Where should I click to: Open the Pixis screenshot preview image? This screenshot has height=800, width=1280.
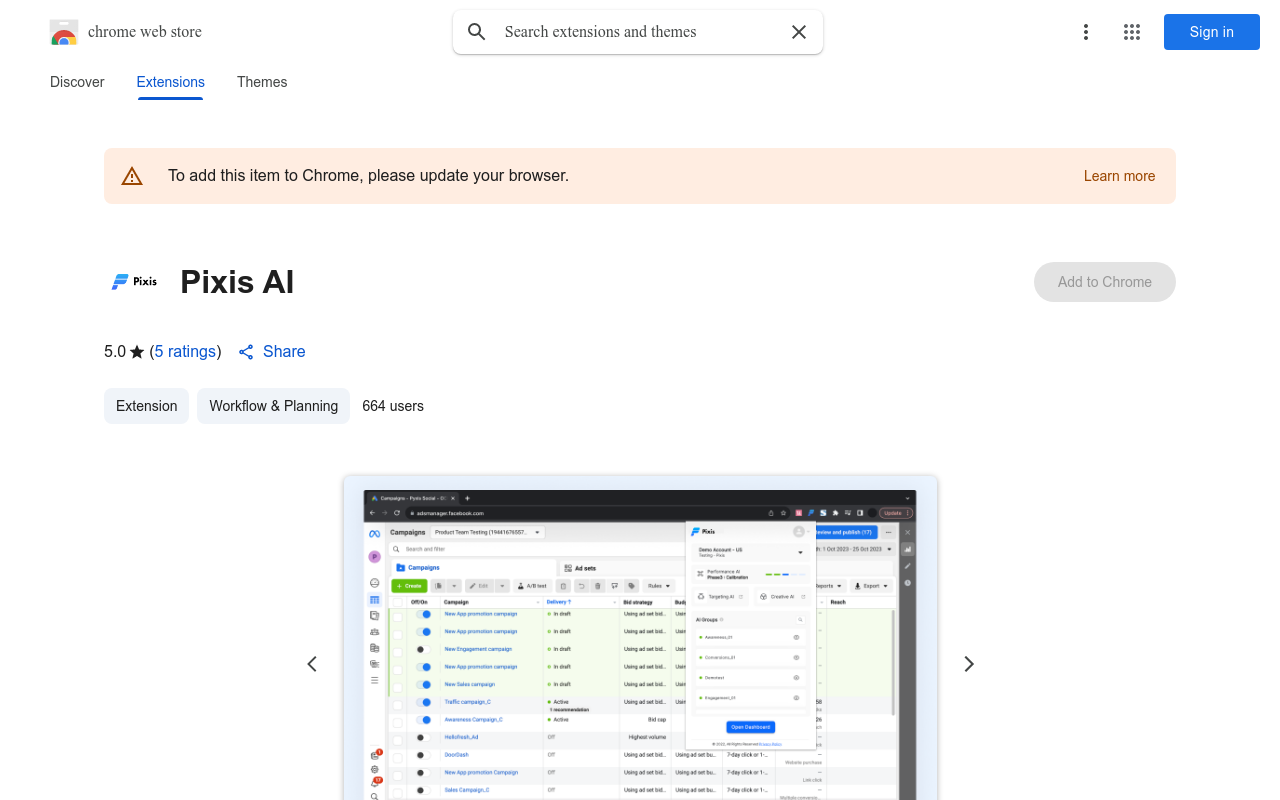[x=640, y=638]
